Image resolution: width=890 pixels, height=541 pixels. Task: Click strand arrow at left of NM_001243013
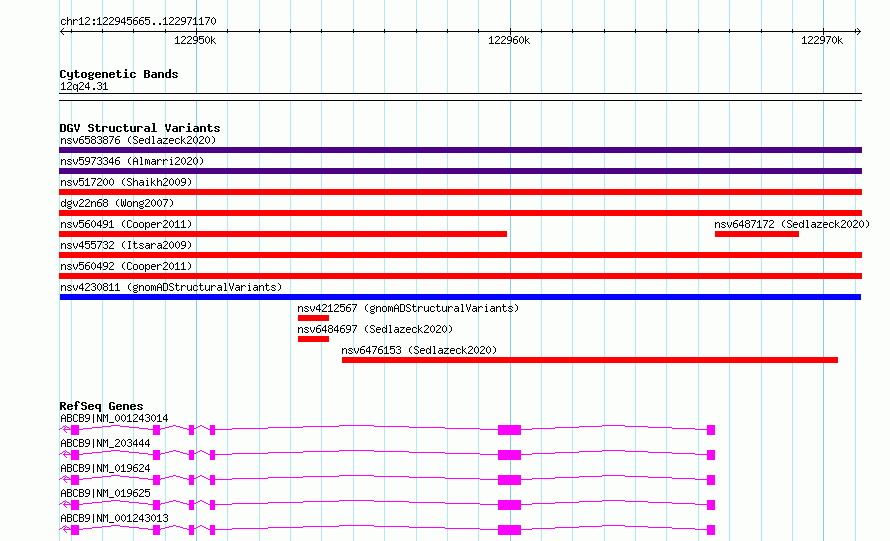point(64,530)
